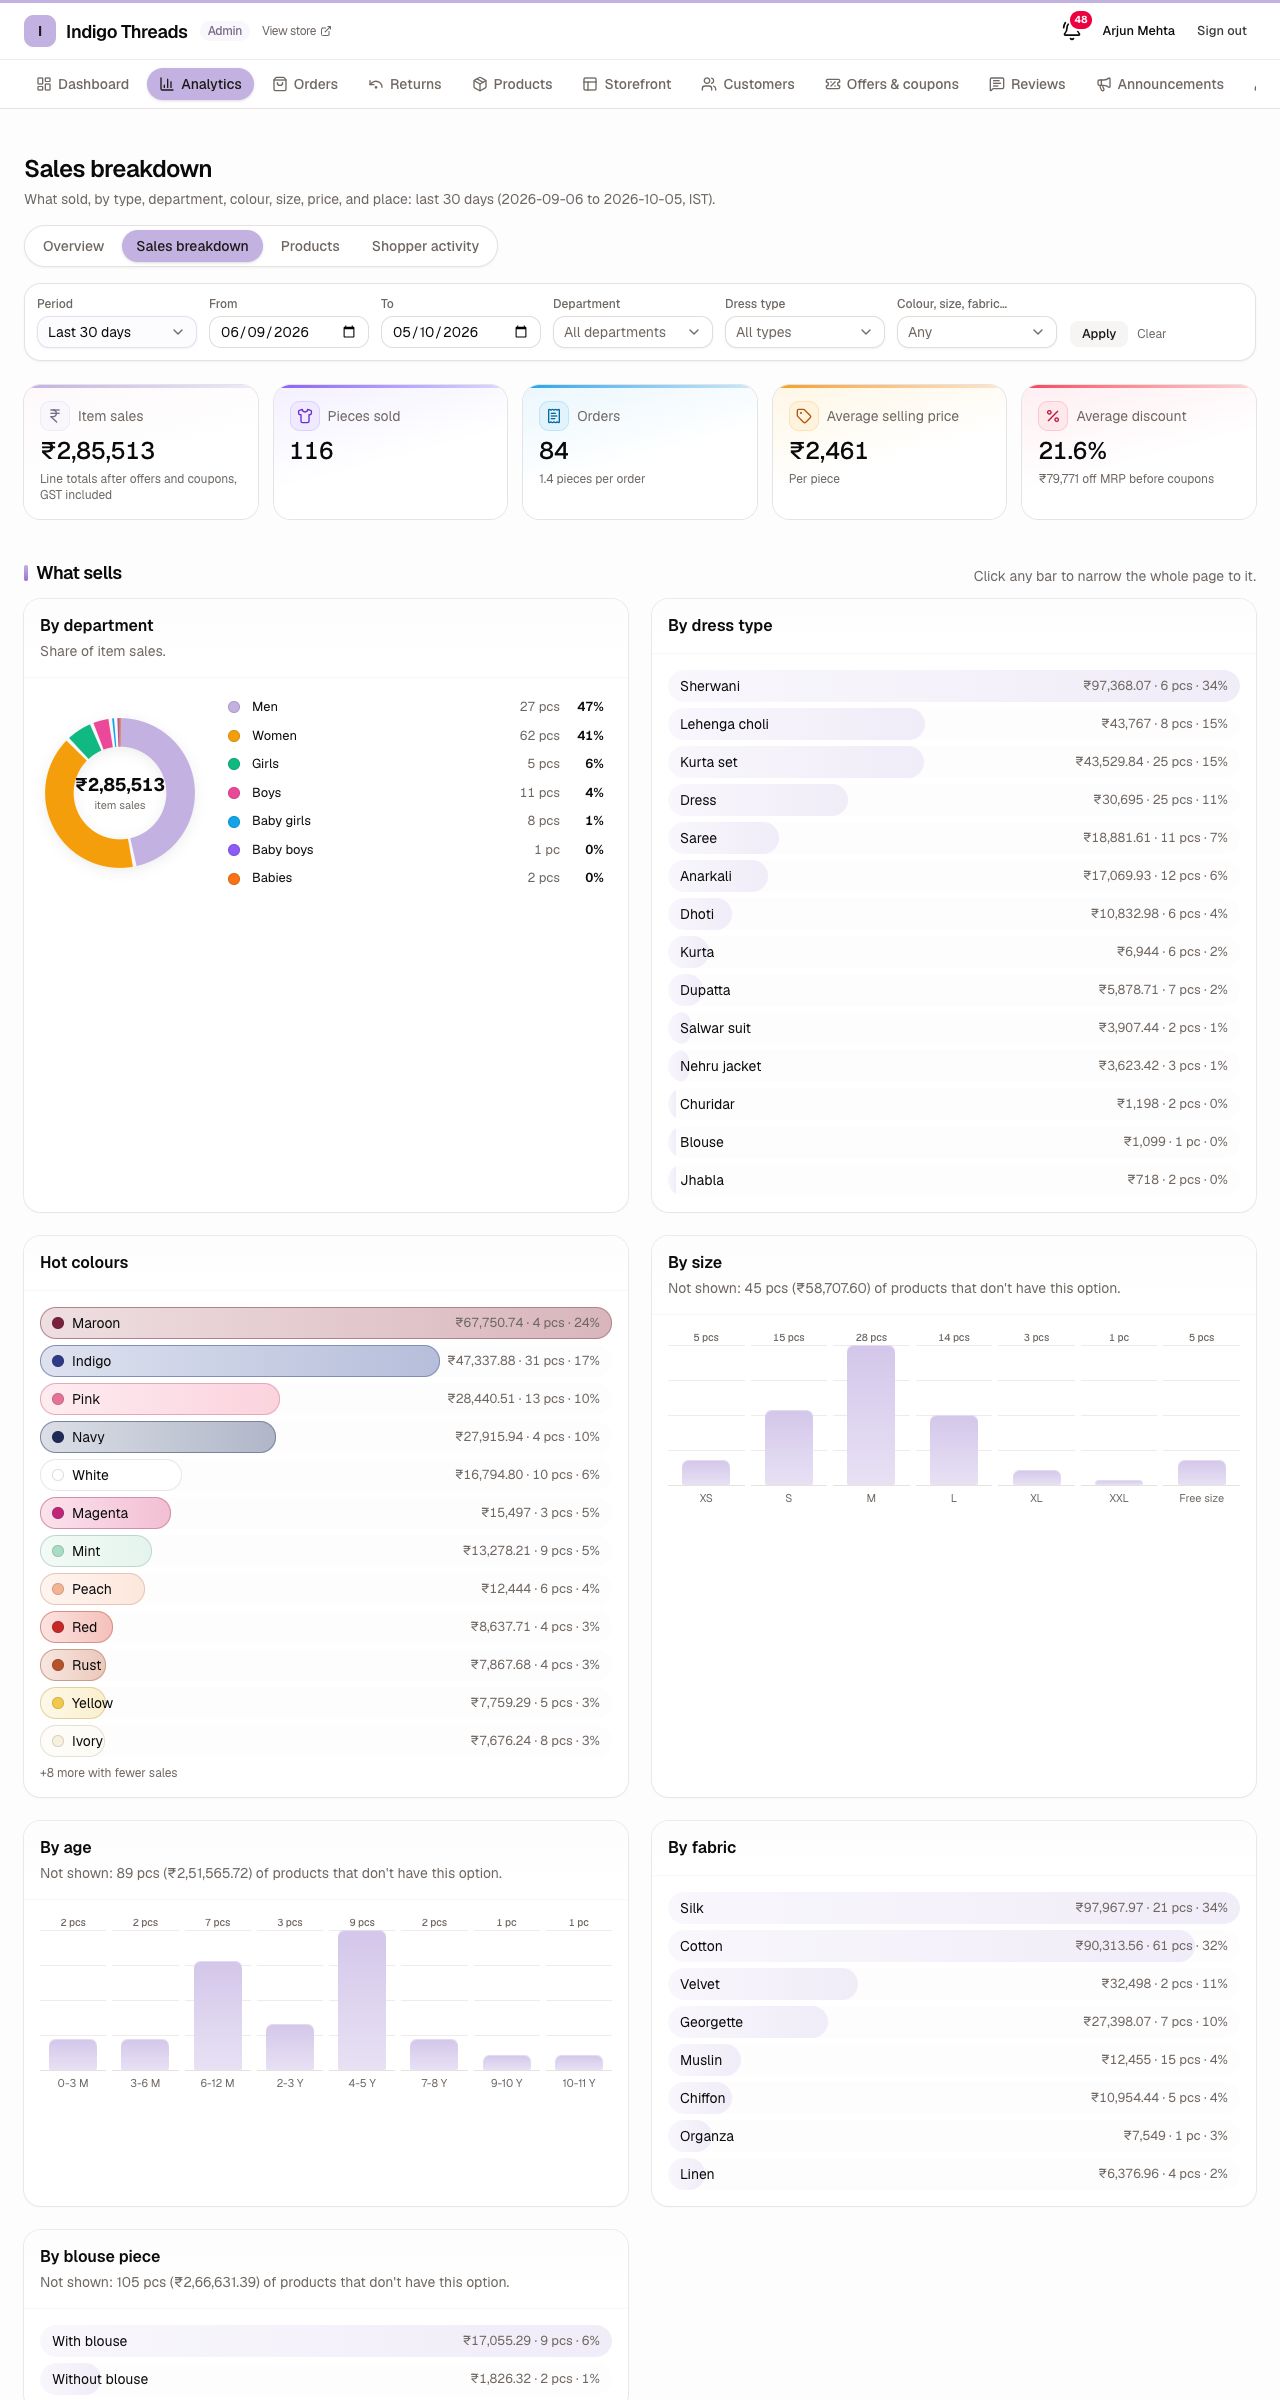
Task: Select the Maroon colour bar
Action: (x=326, y=1323)
